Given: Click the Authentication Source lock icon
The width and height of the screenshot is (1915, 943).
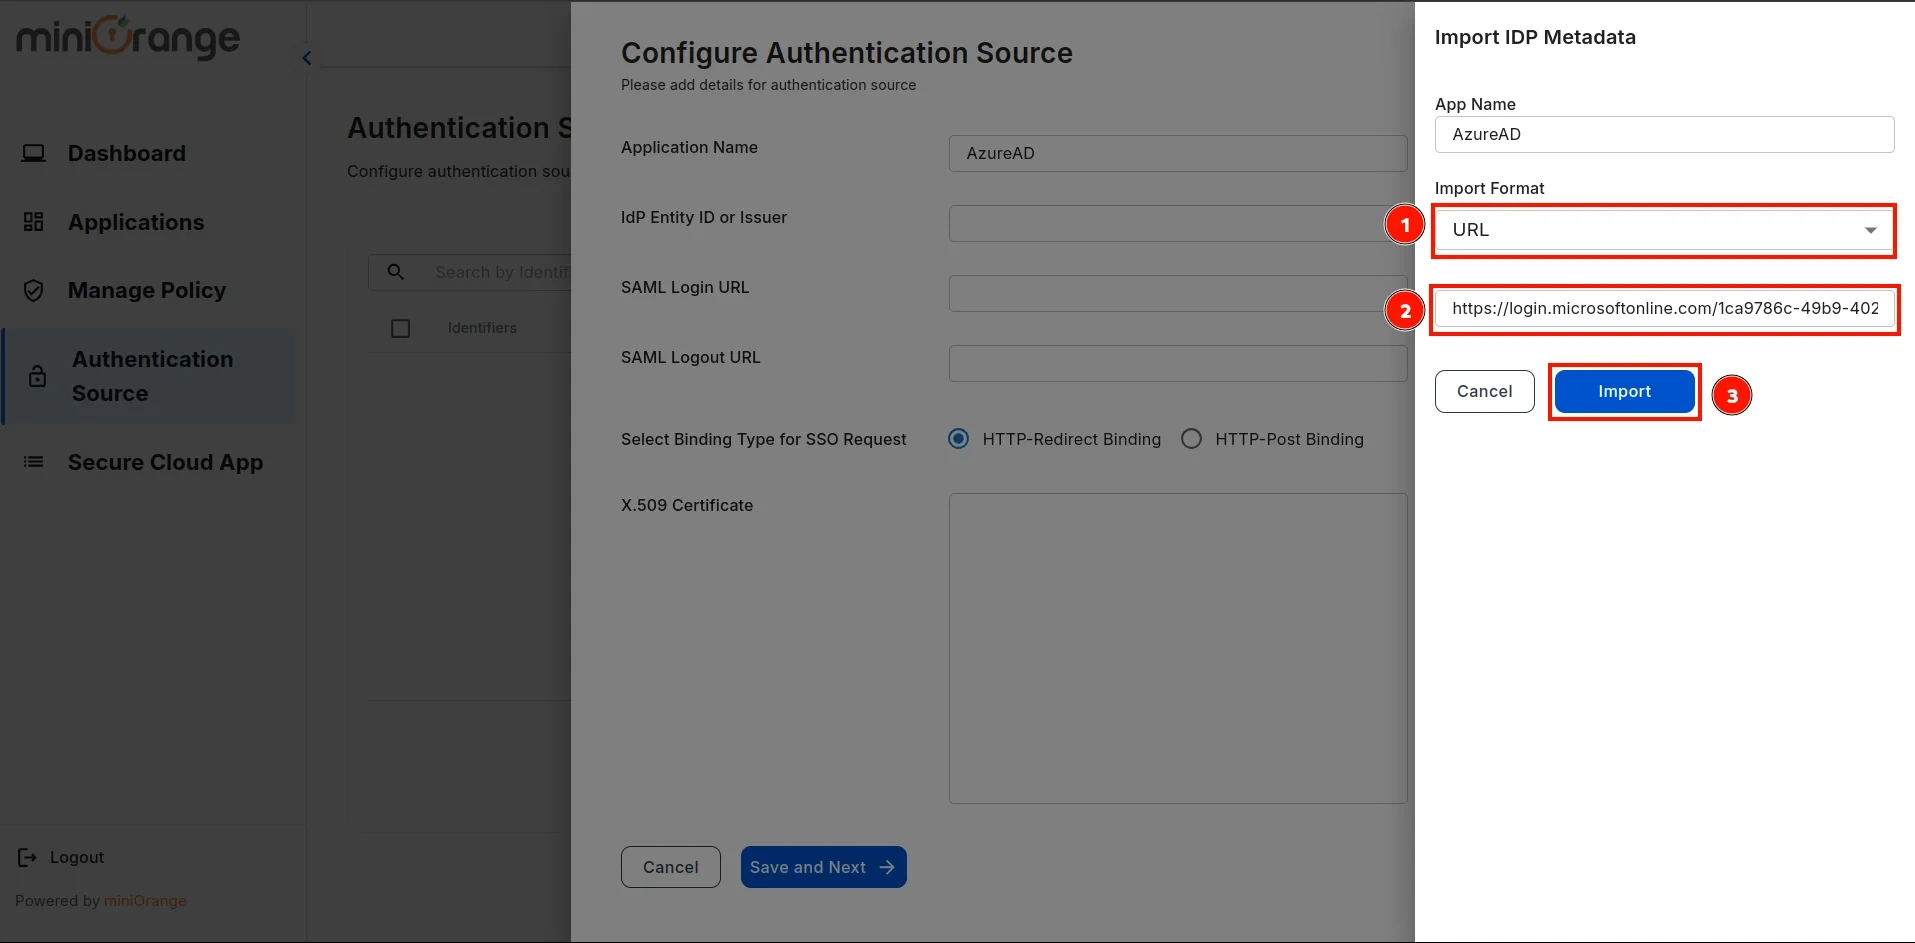Looking at the screenshot, I should pyautogui.click(x=37, y=376).
